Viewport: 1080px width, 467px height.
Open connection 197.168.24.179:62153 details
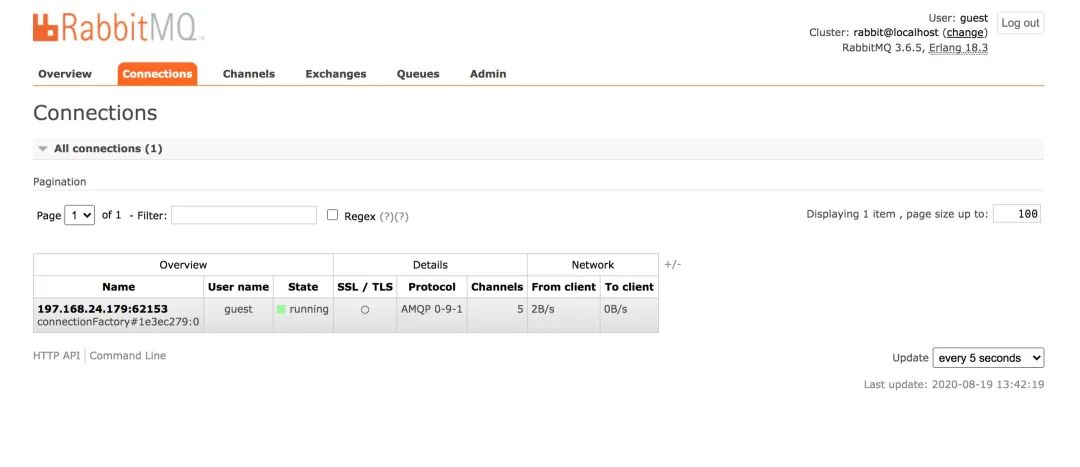102,309
